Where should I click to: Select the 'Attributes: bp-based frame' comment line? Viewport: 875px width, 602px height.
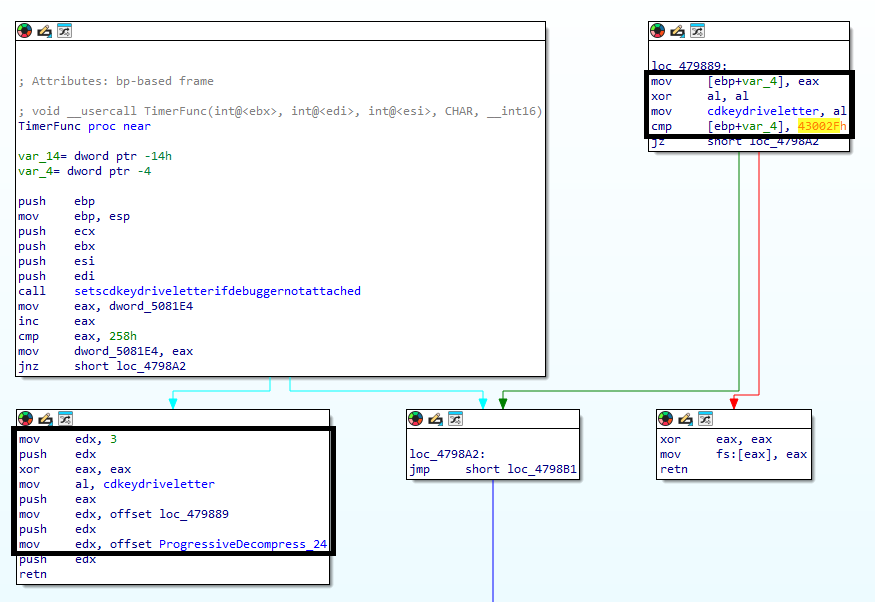(x=116, y=81)
